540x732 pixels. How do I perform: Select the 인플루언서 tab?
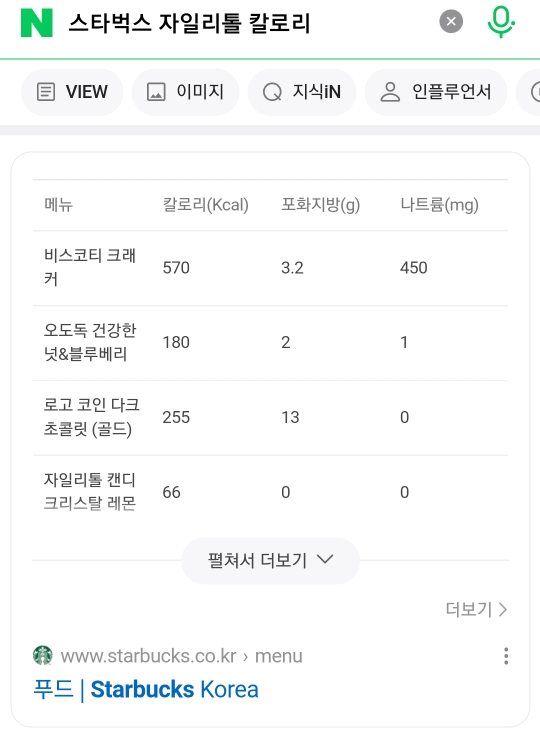pyautogui.click(x=435, y=92)
